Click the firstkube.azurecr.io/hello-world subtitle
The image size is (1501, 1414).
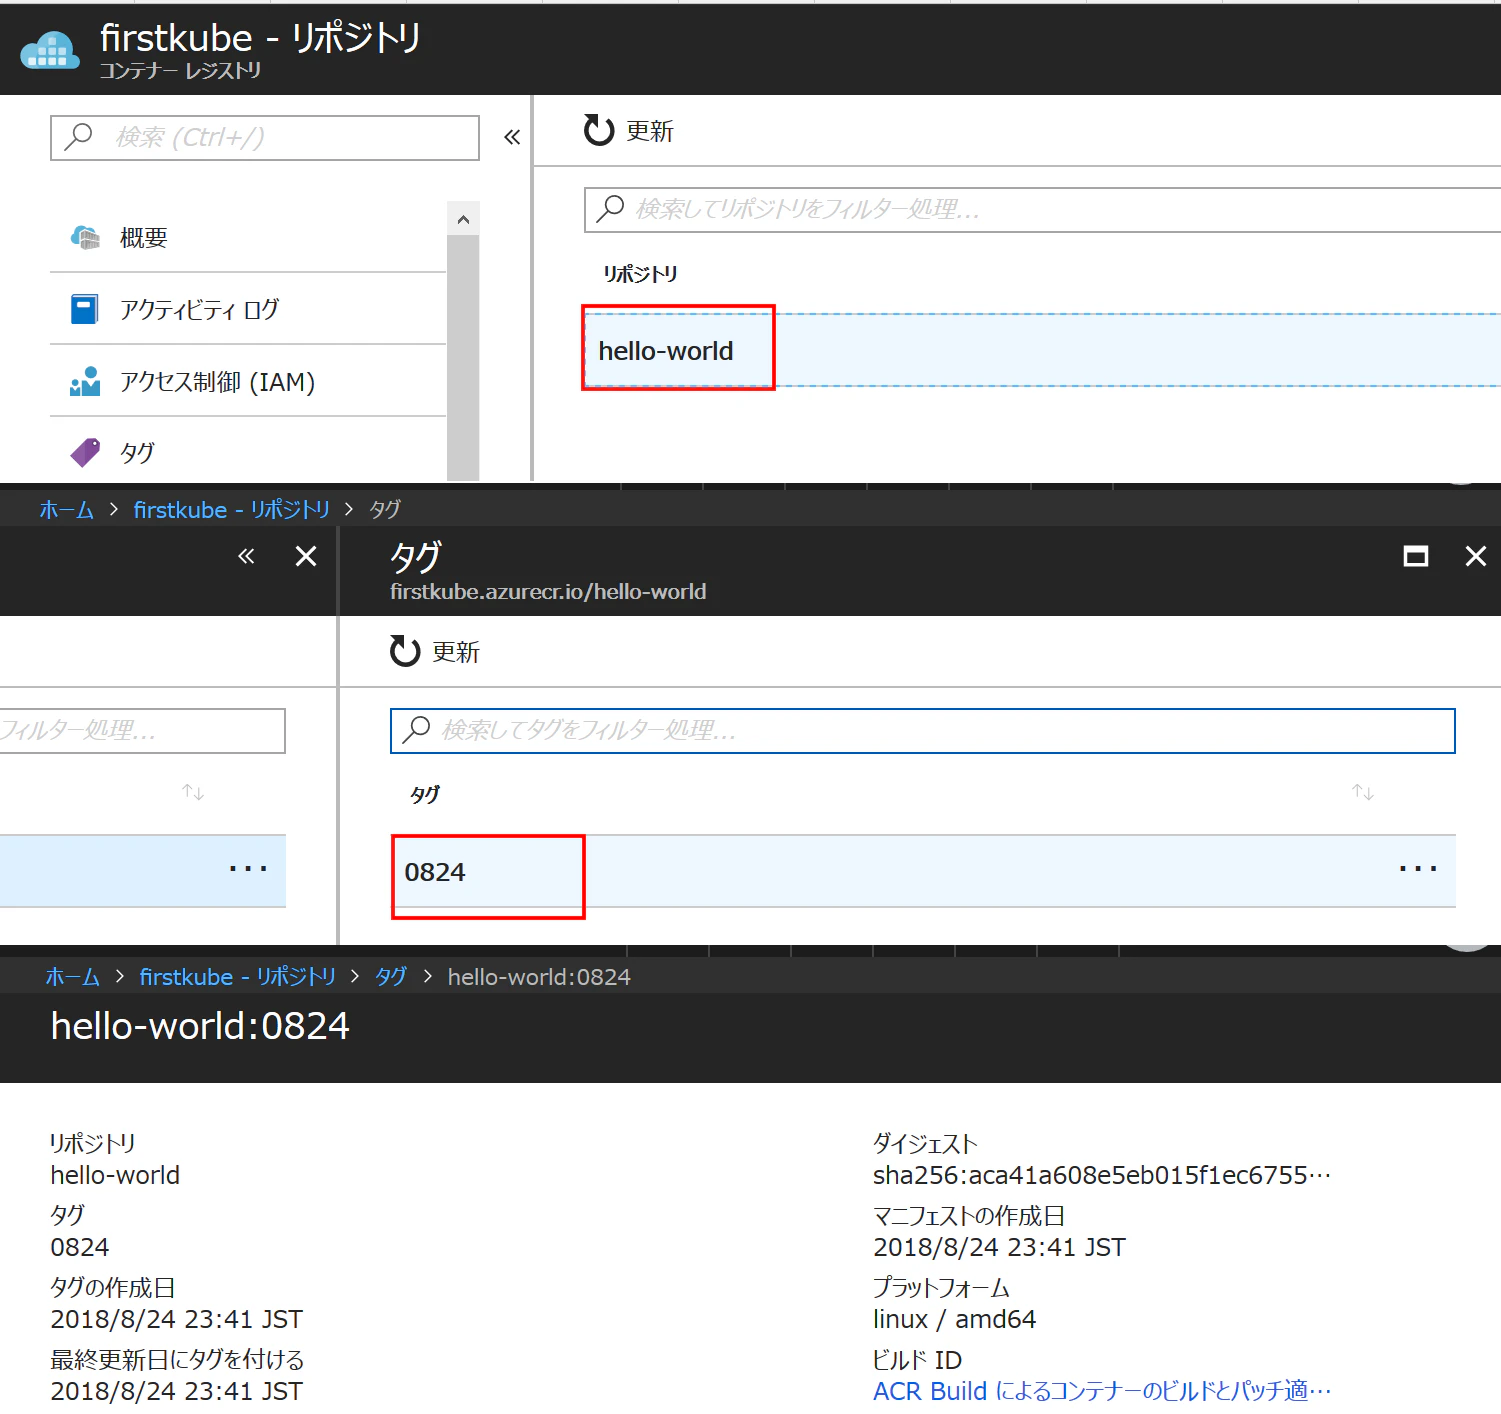[548, 591]
